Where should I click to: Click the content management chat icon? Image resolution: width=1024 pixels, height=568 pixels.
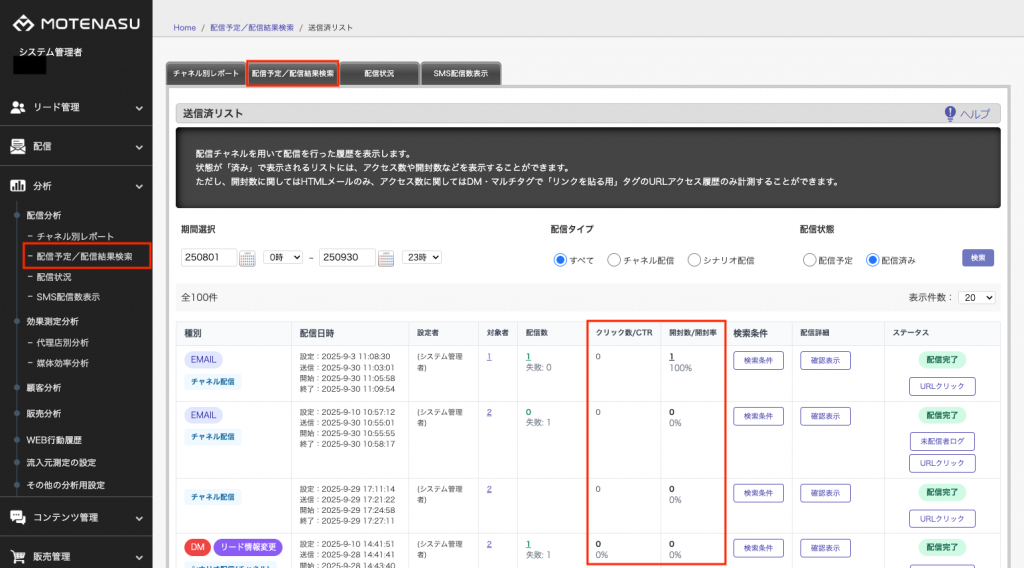pyautogui.click(x=18, y=517)
